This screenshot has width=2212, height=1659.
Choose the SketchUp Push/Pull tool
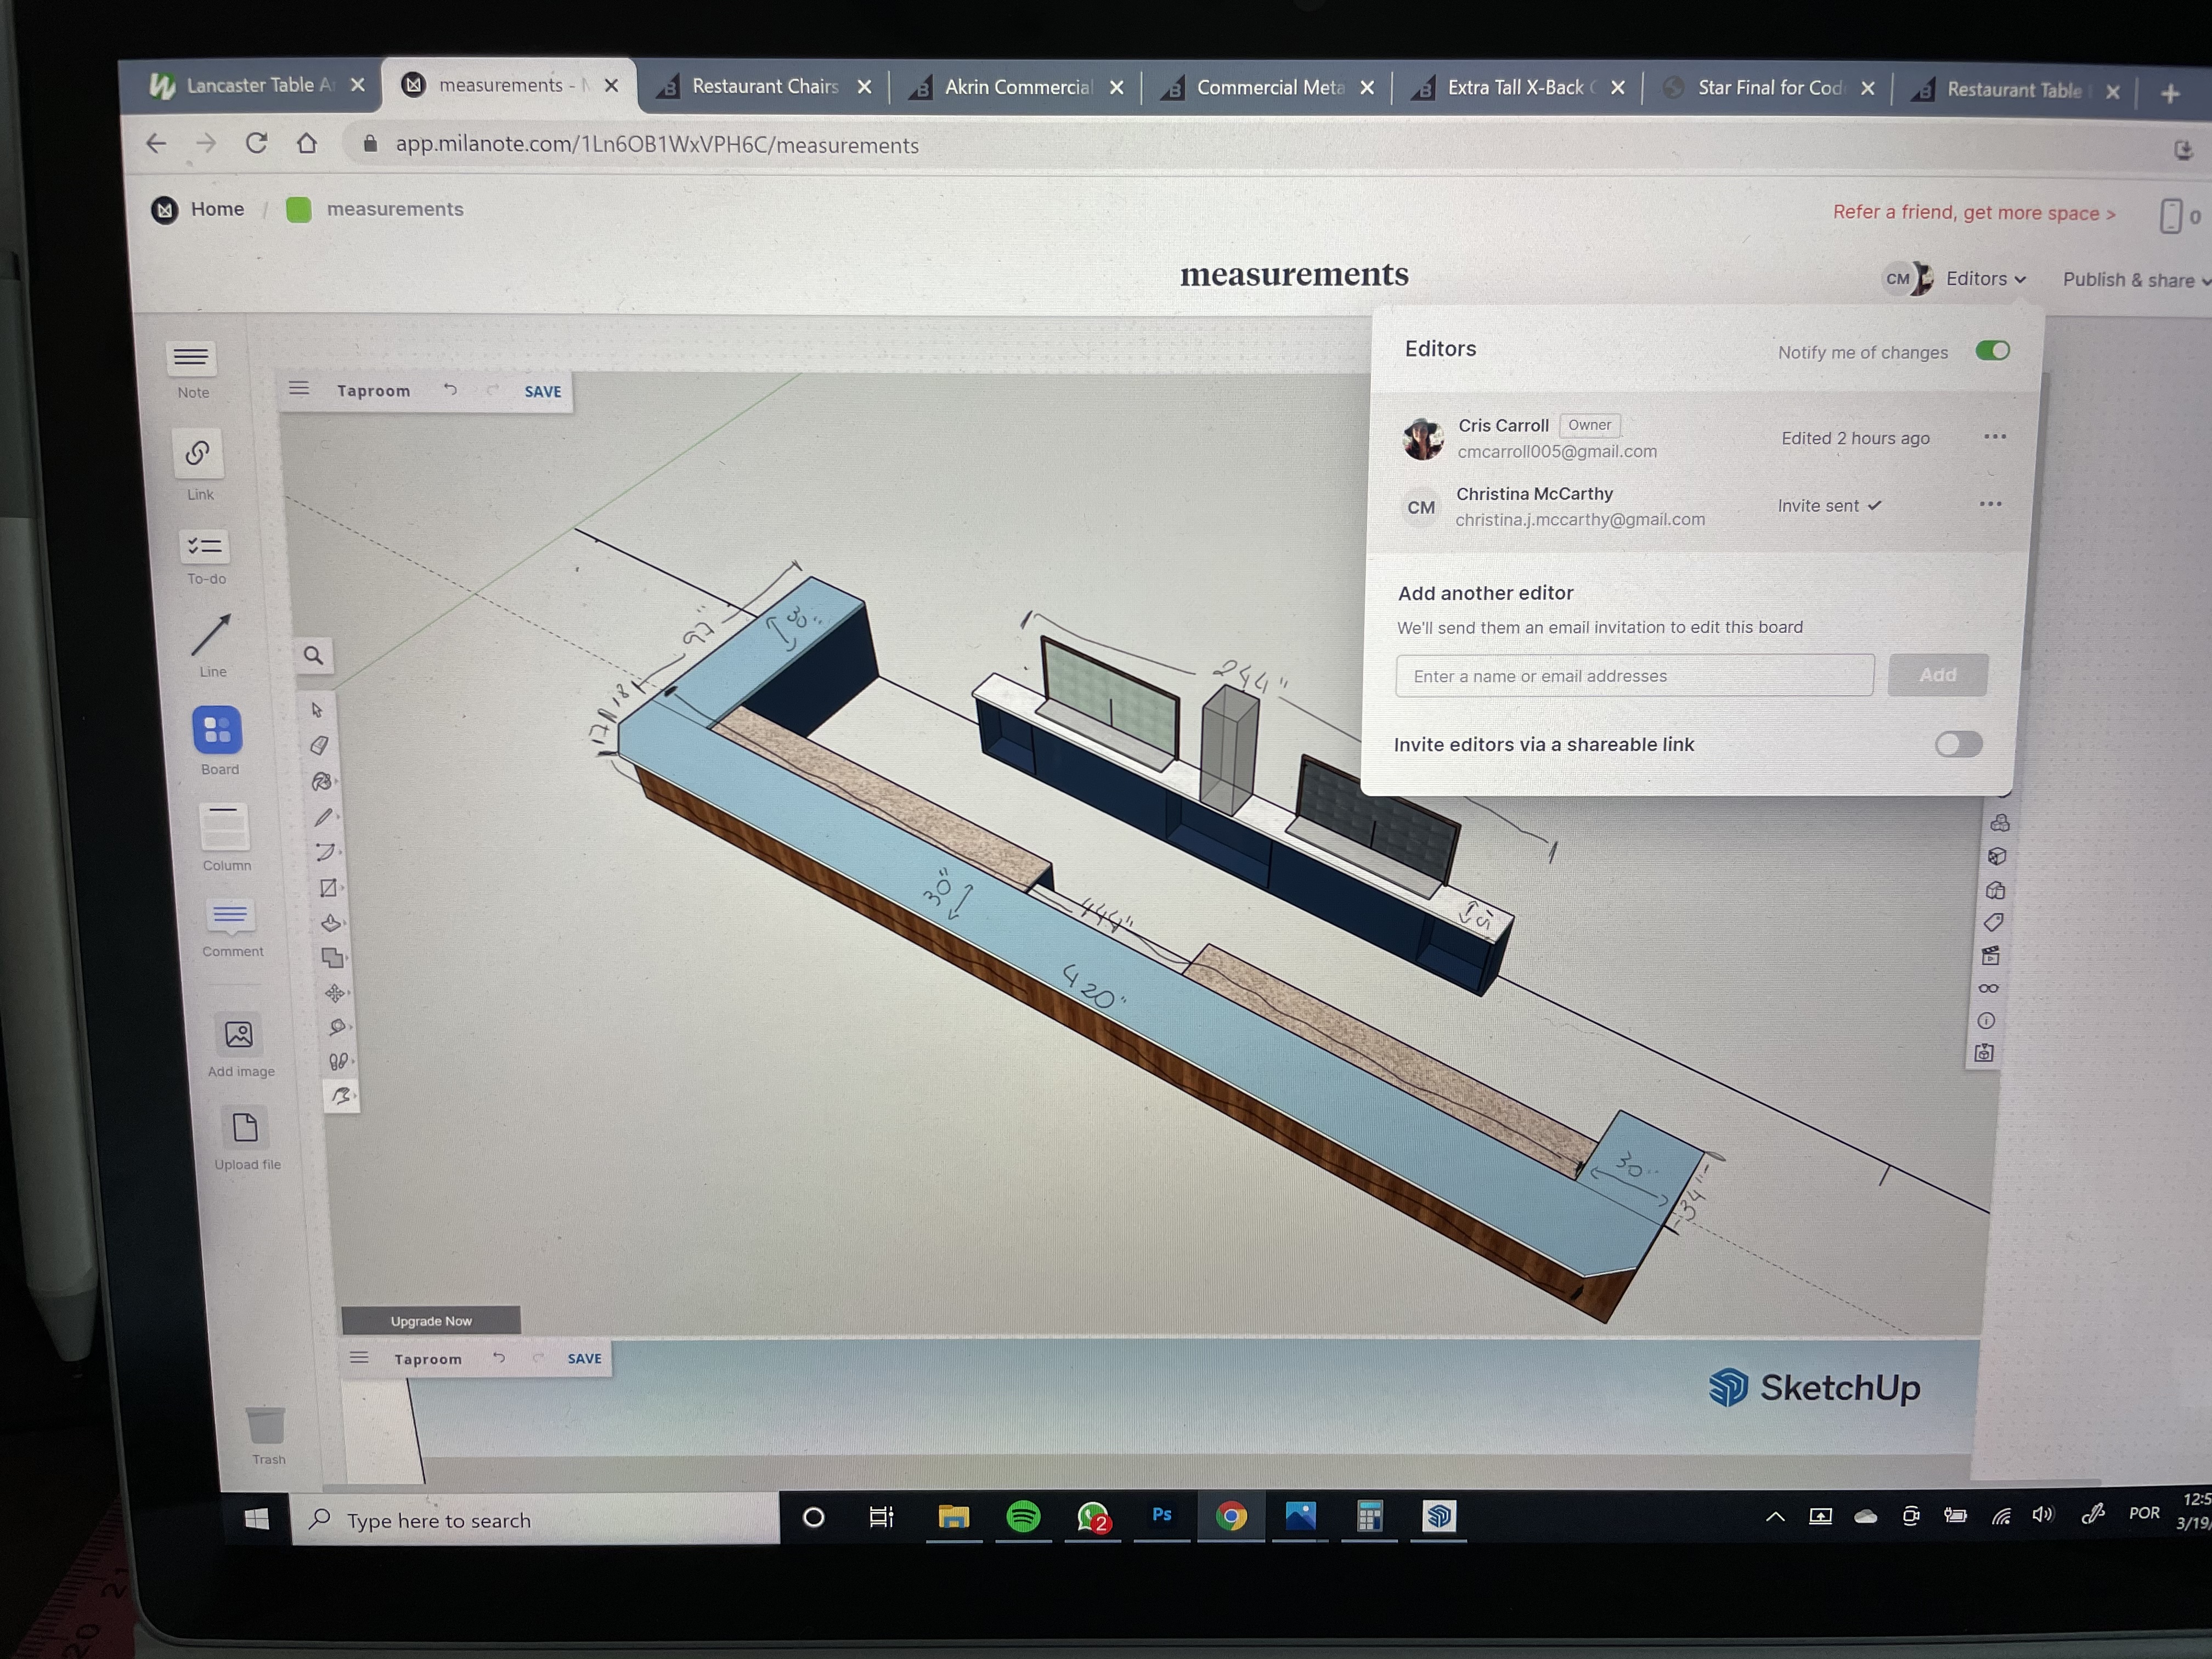[331, 923]
